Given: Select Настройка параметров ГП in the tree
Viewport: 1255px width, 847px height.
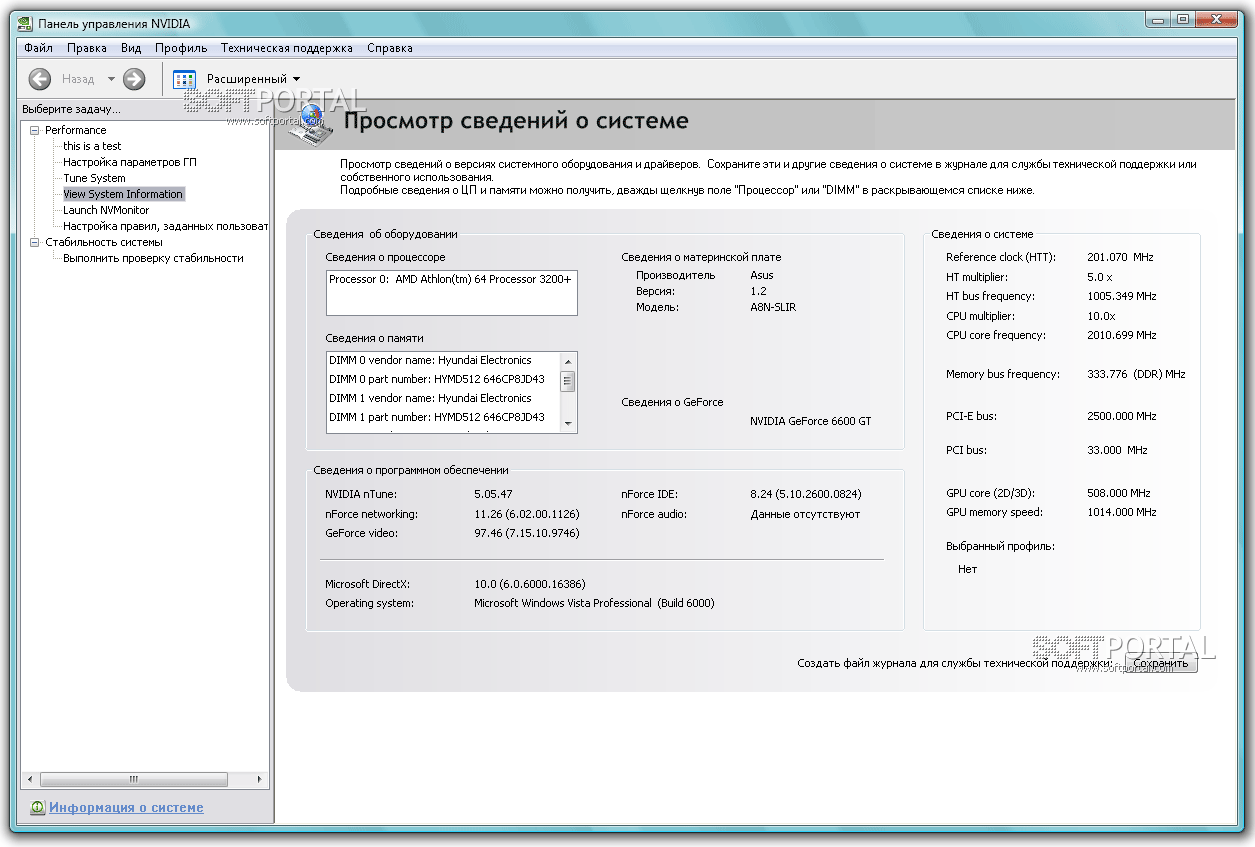Looking at the screenshot, I should tap(130, 162).
